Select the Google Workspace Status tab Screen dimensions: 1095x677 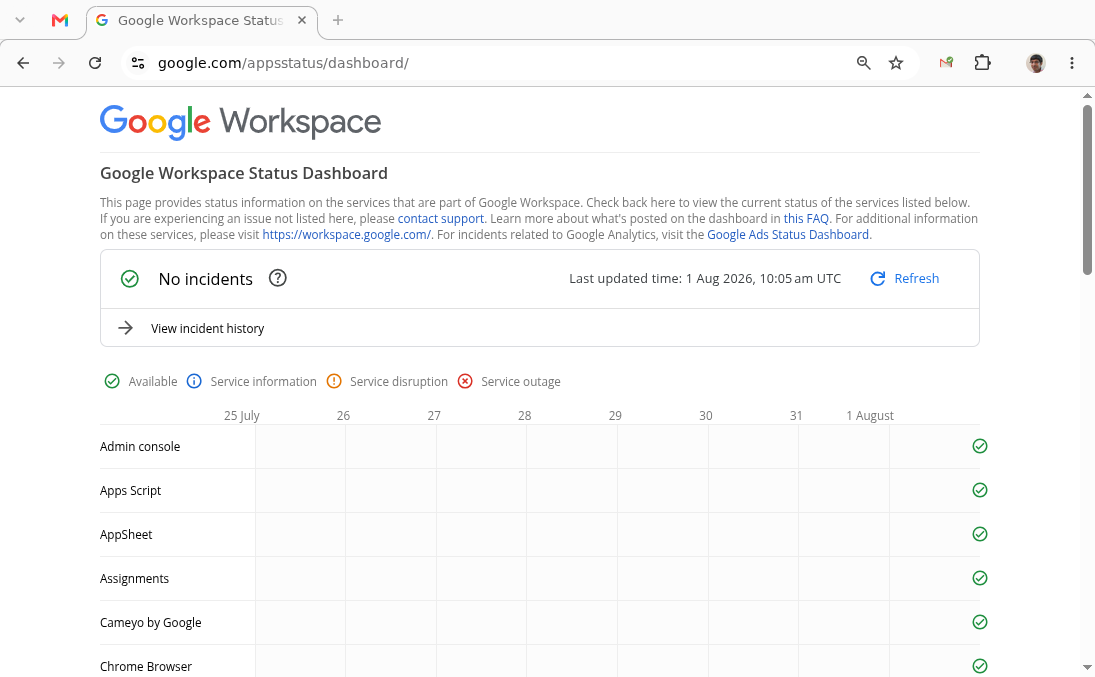click(x=202, y=21)
